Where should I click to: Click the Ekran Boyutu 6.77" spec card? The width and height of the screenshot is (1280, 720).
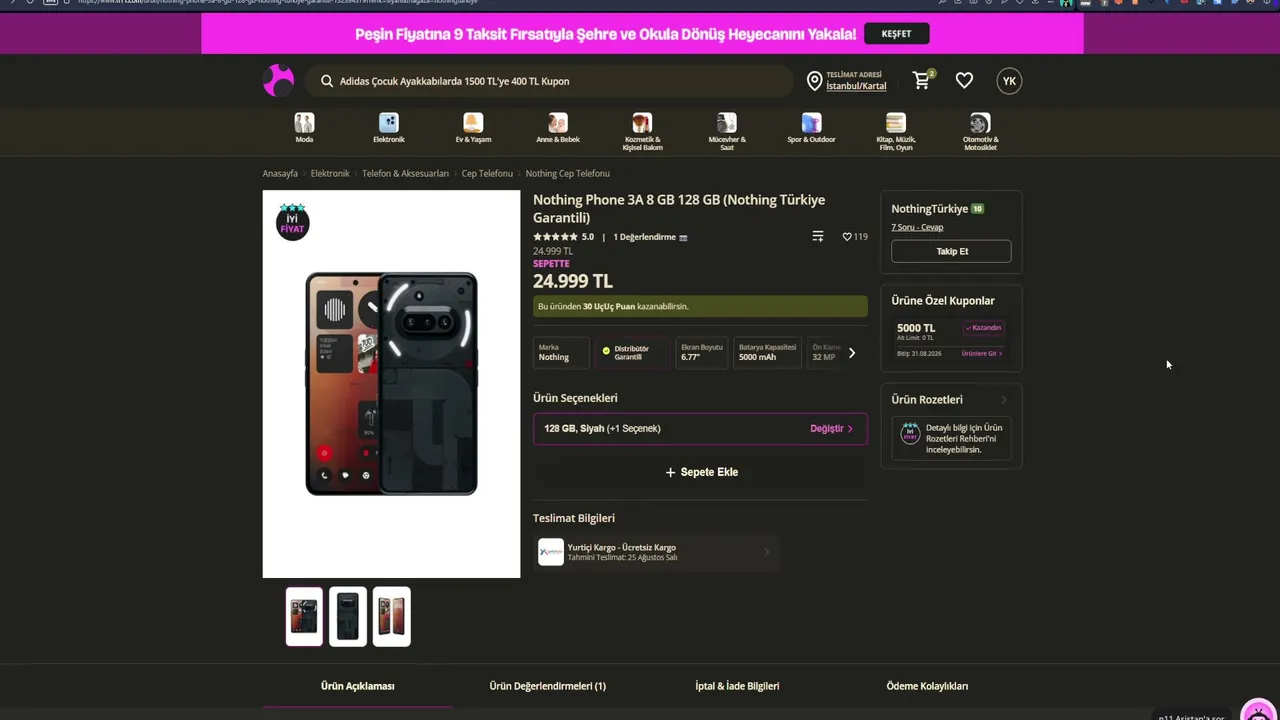(x=701, y=353)
